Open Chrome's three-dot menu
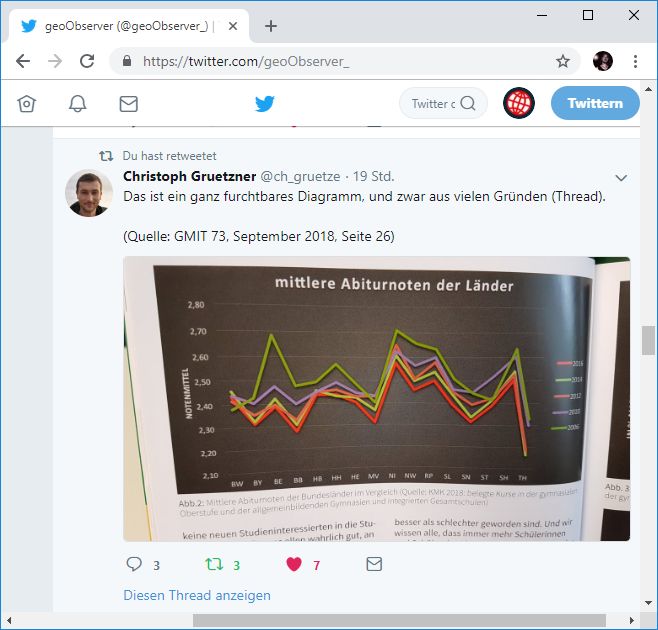Image resolution: width=658 pixels, height=630 pixels. tap(635, 61)
